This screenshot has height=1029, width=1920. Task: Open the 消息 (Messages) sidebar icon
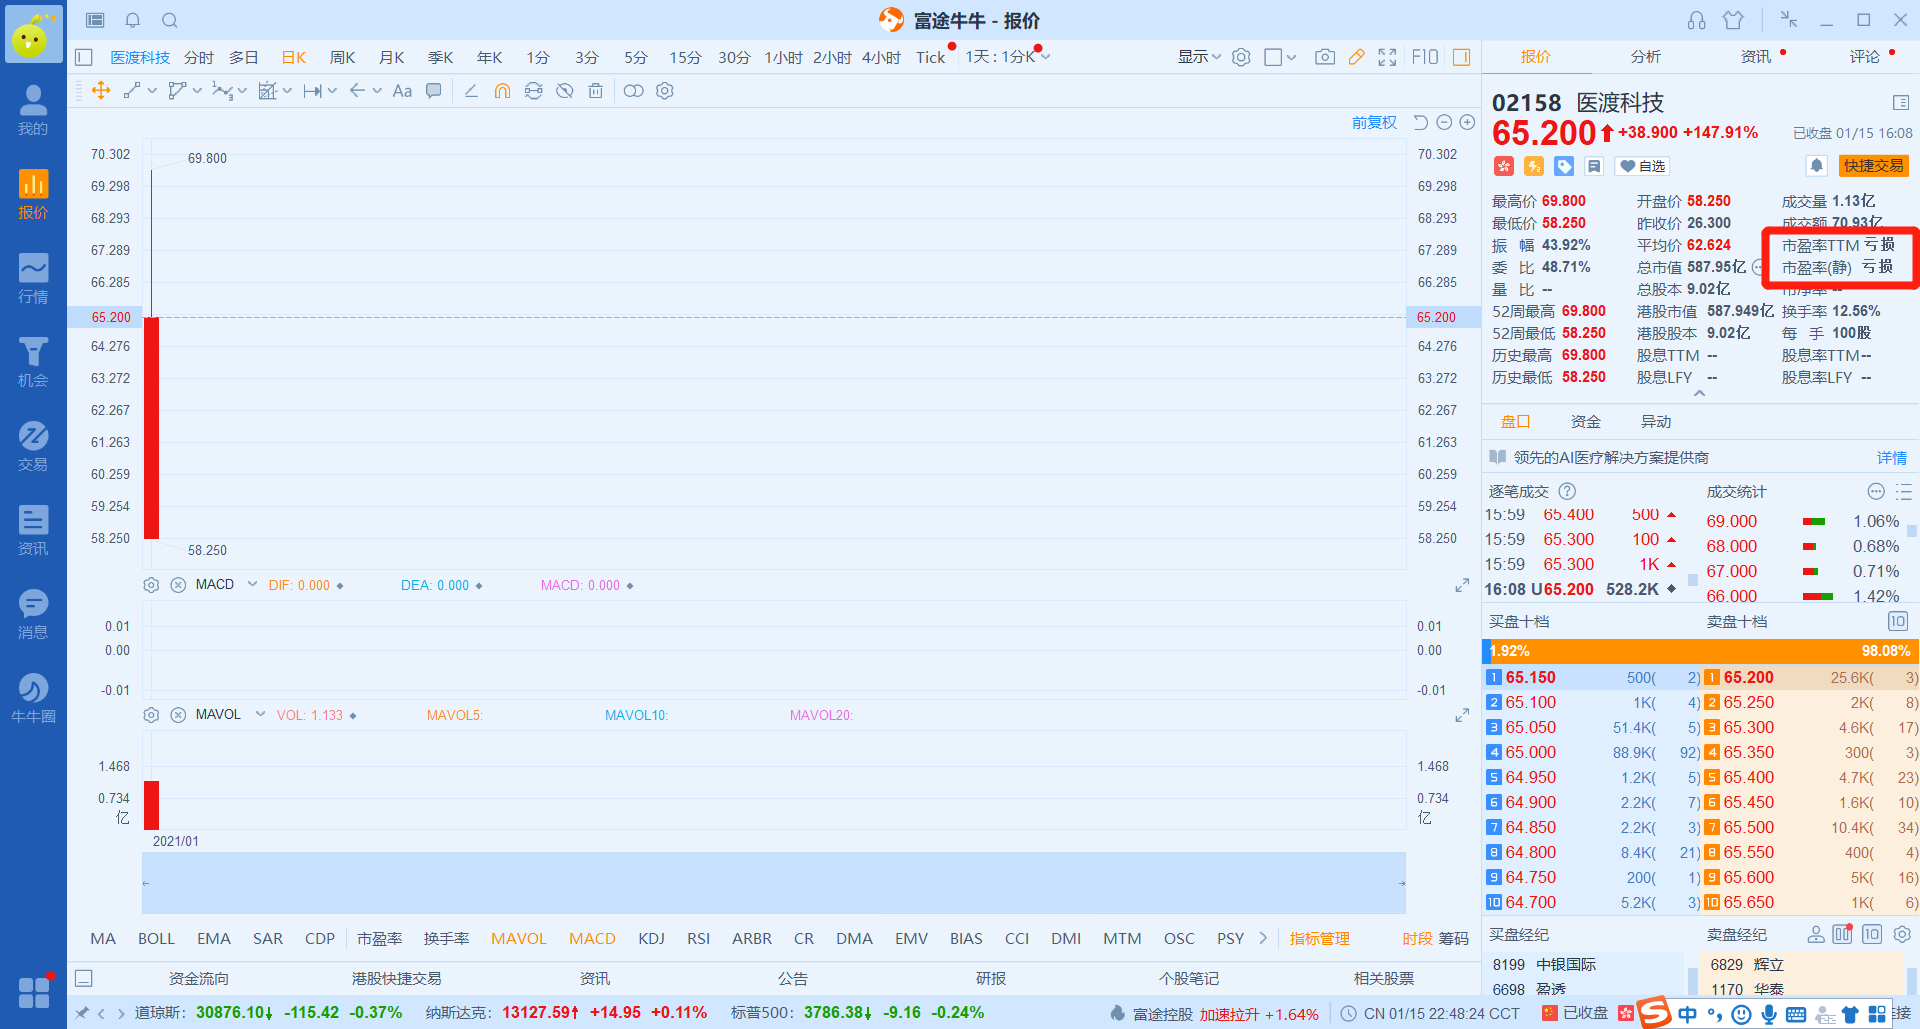pos(33,613)
